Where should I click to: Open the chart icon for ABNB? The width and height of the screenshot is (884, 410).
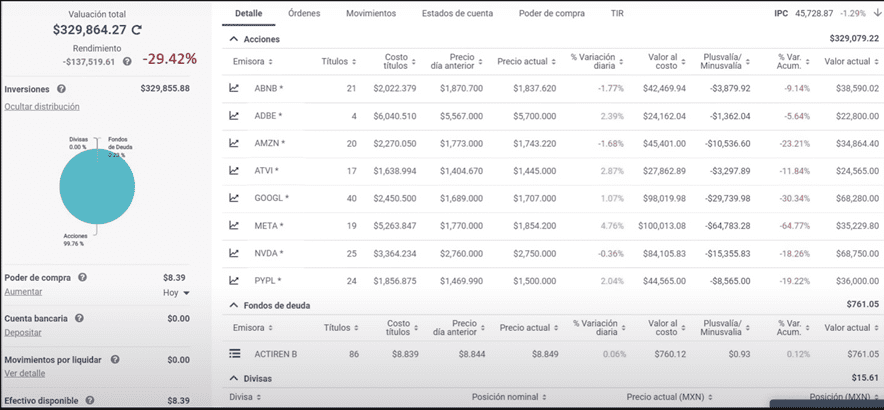[235, 89]
